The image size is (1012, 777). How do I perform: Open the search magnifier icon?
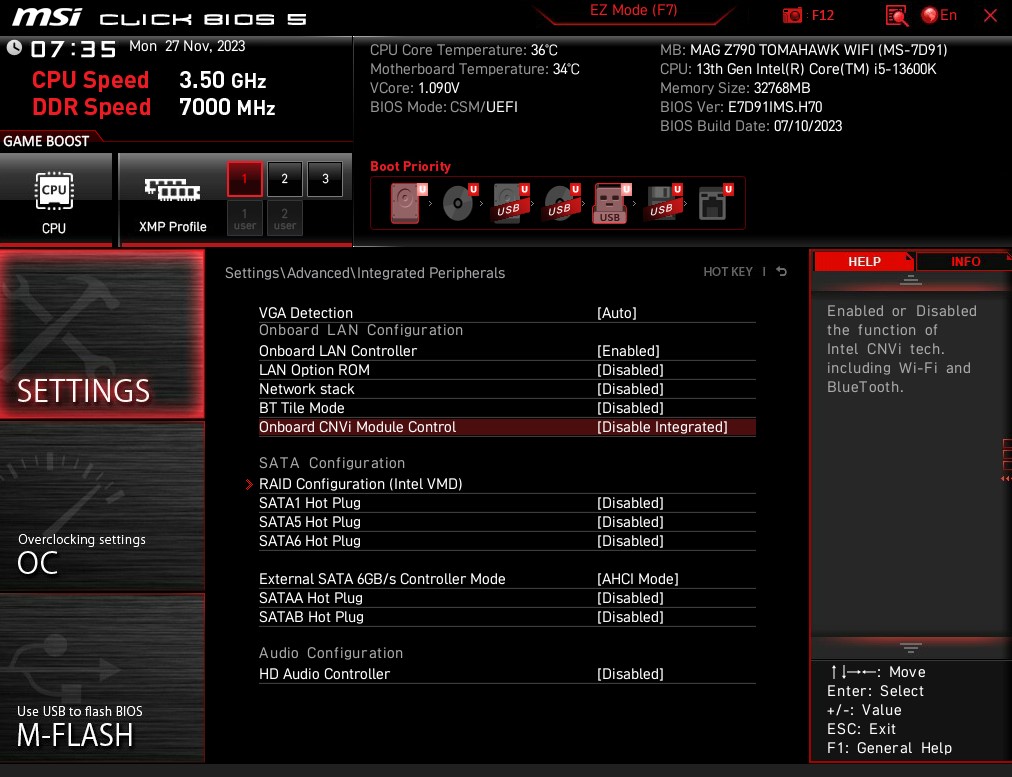pos(896,15)
